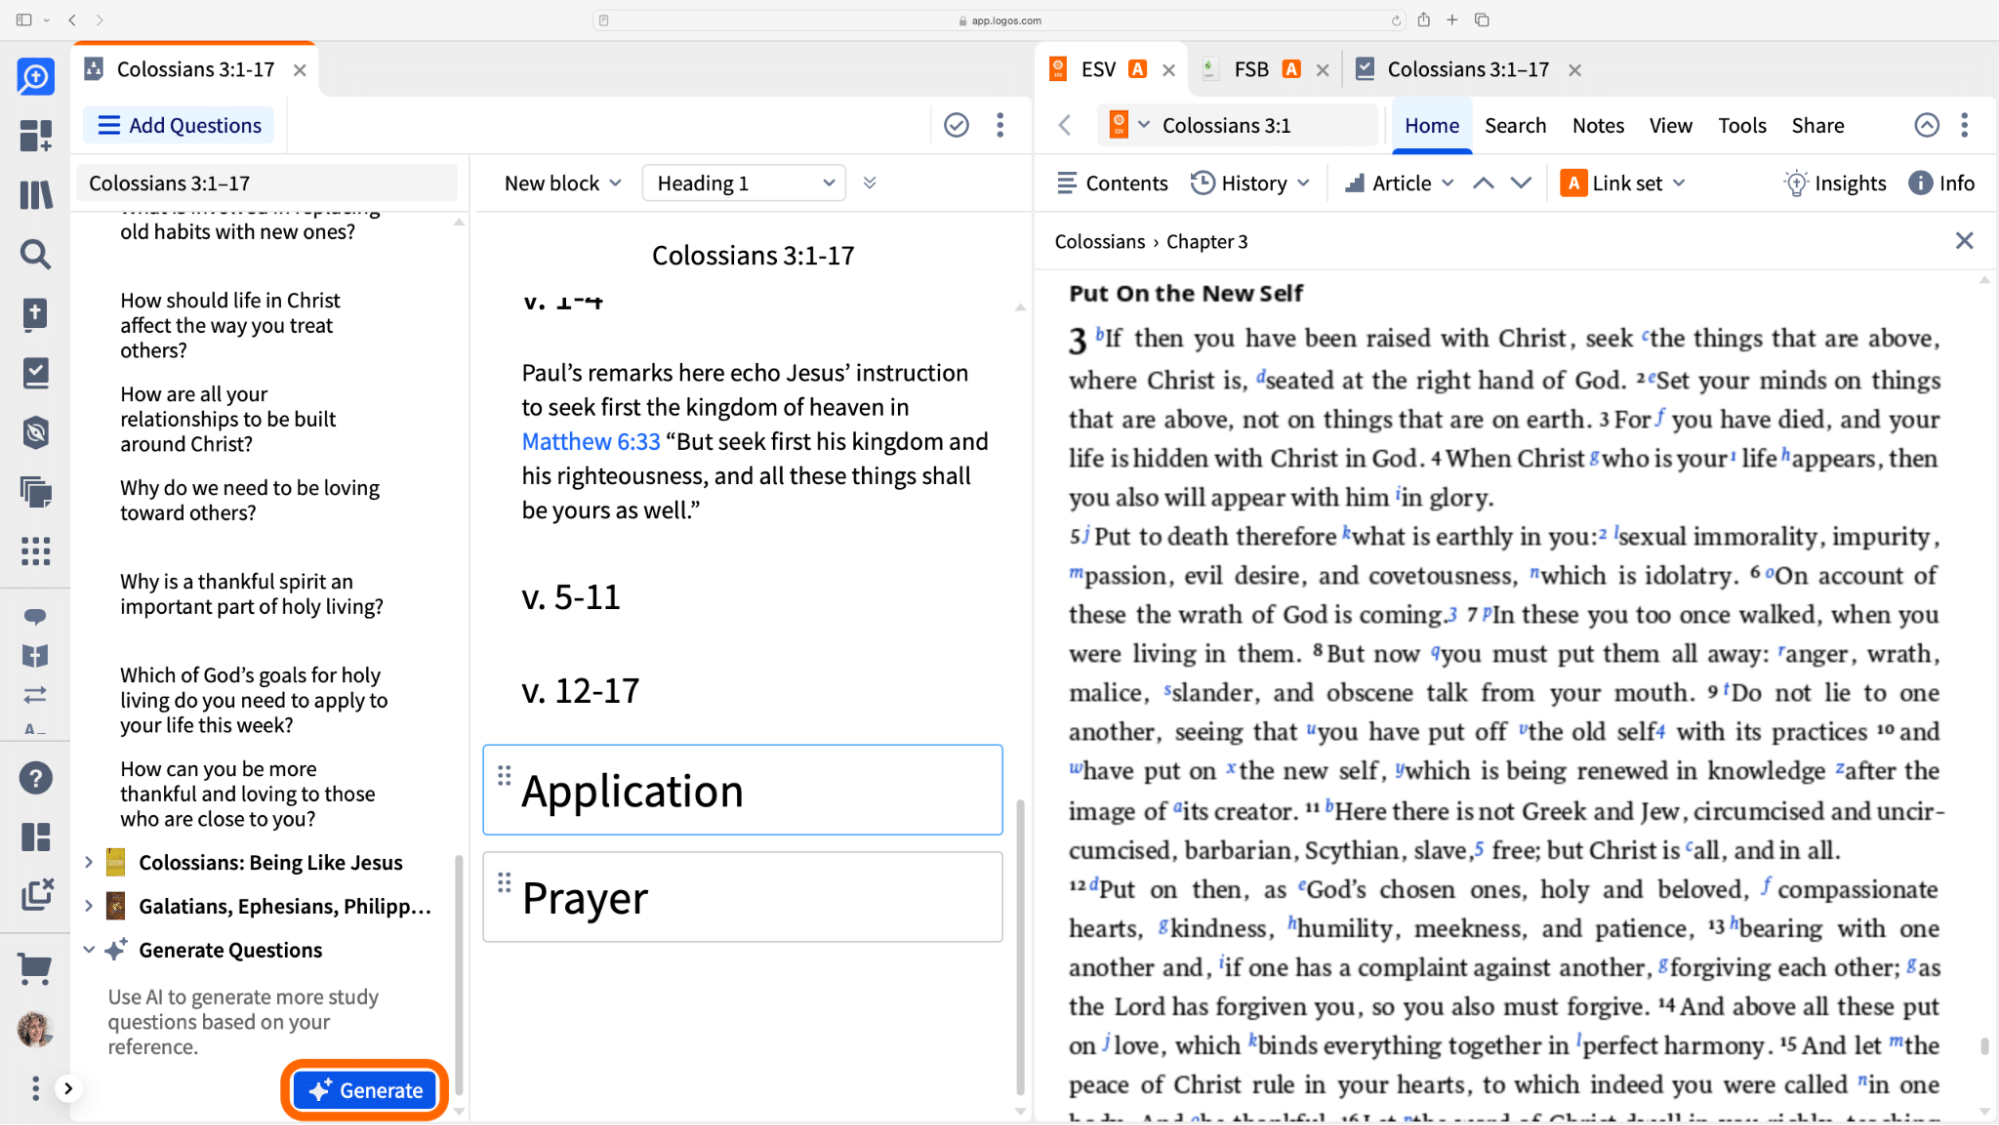Open the Info panel button
This screenshot has width=1999, height=1125.
pyautogui.click(x=1942, y=183)
